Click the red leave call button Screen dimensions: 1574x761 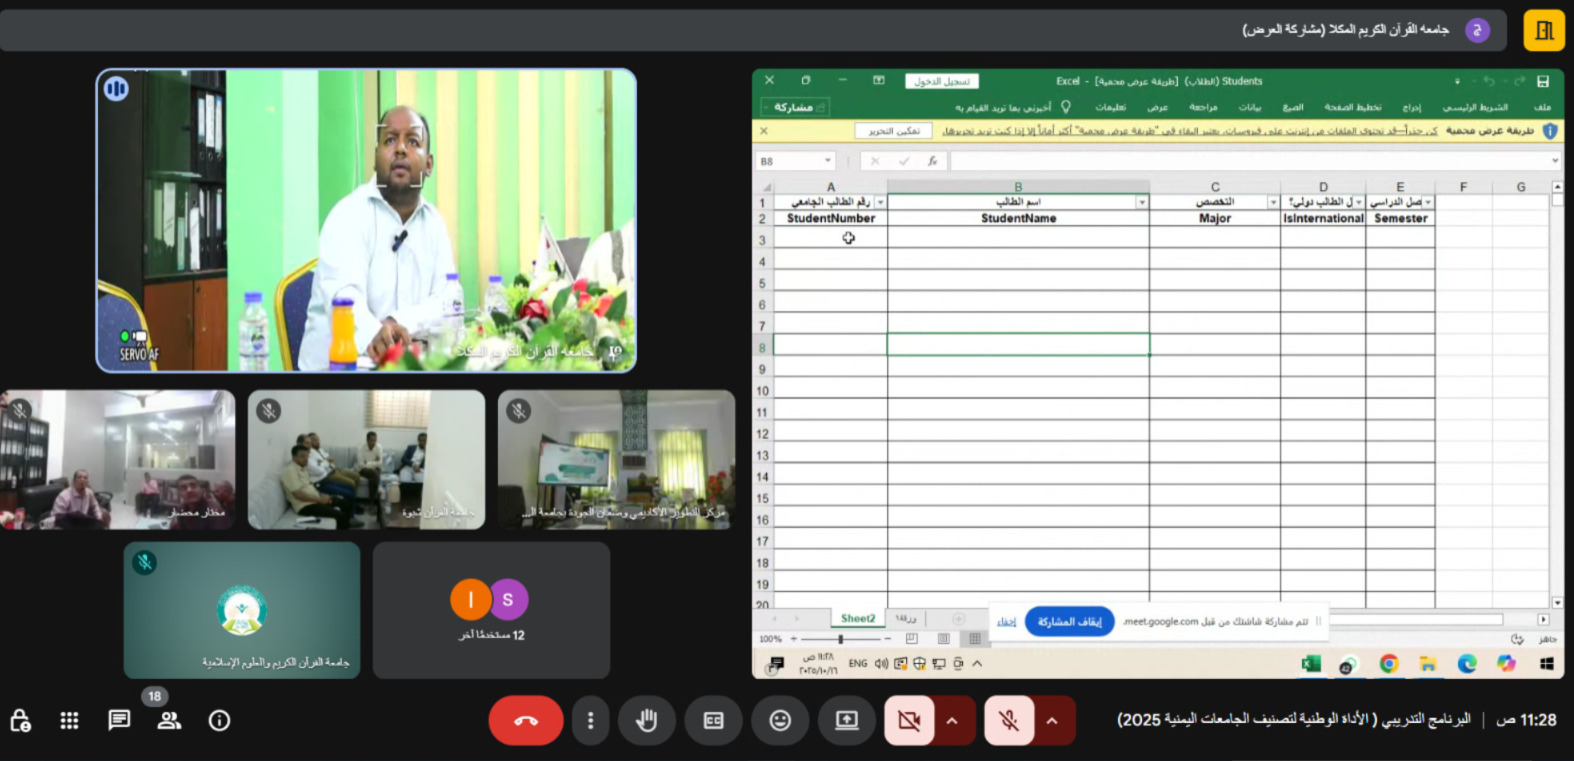click(x=526, y=721)
